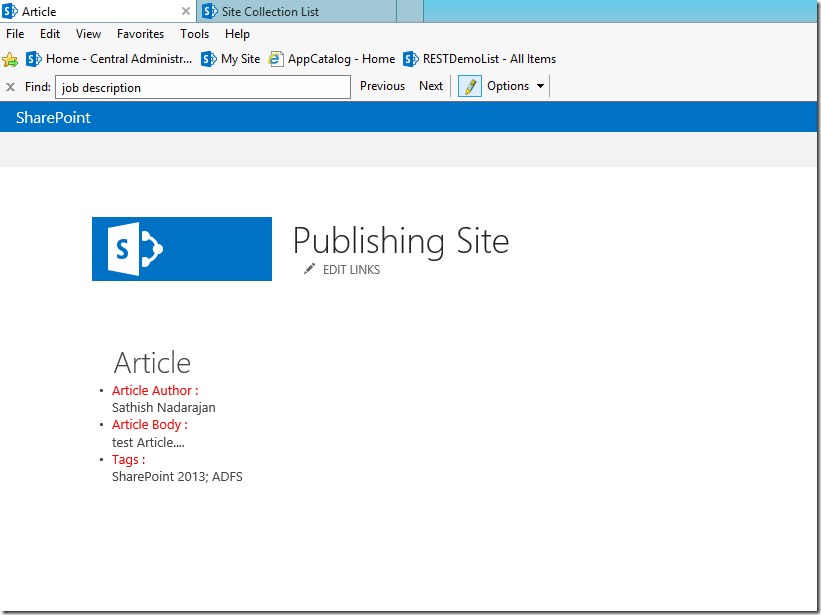
Task: Open the Favorites menu
Action: 140,34
